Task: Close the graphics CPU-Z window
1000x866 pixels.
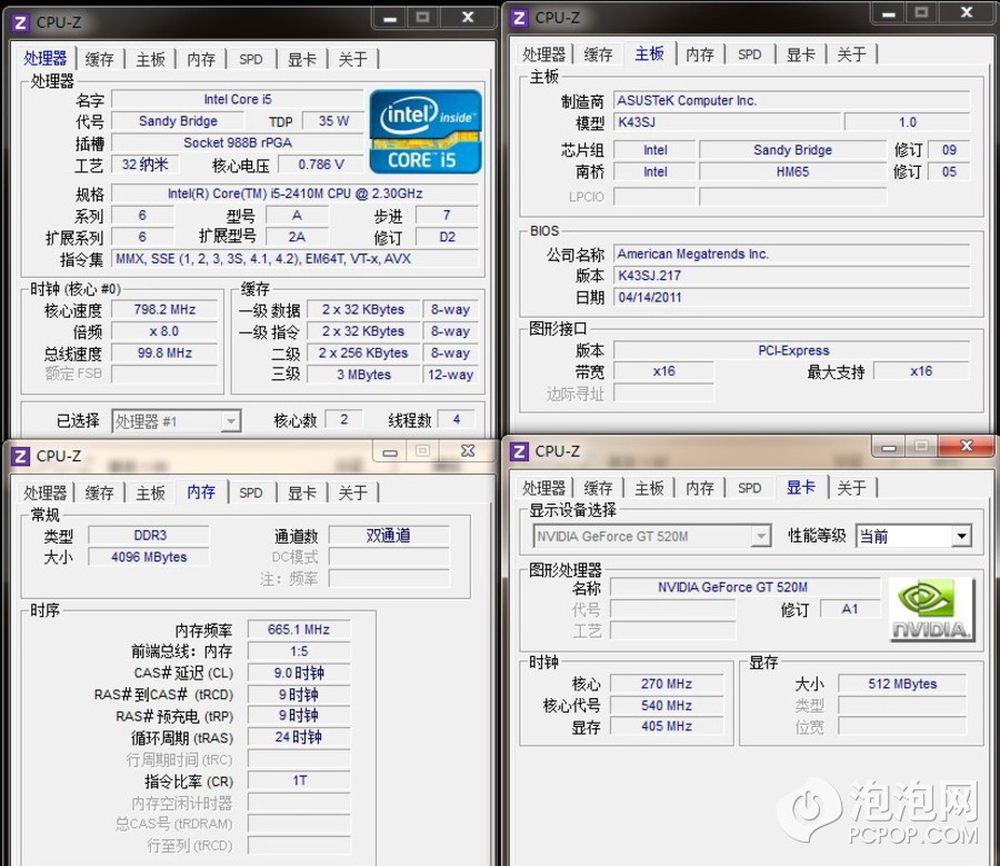Action: [967, 446]
